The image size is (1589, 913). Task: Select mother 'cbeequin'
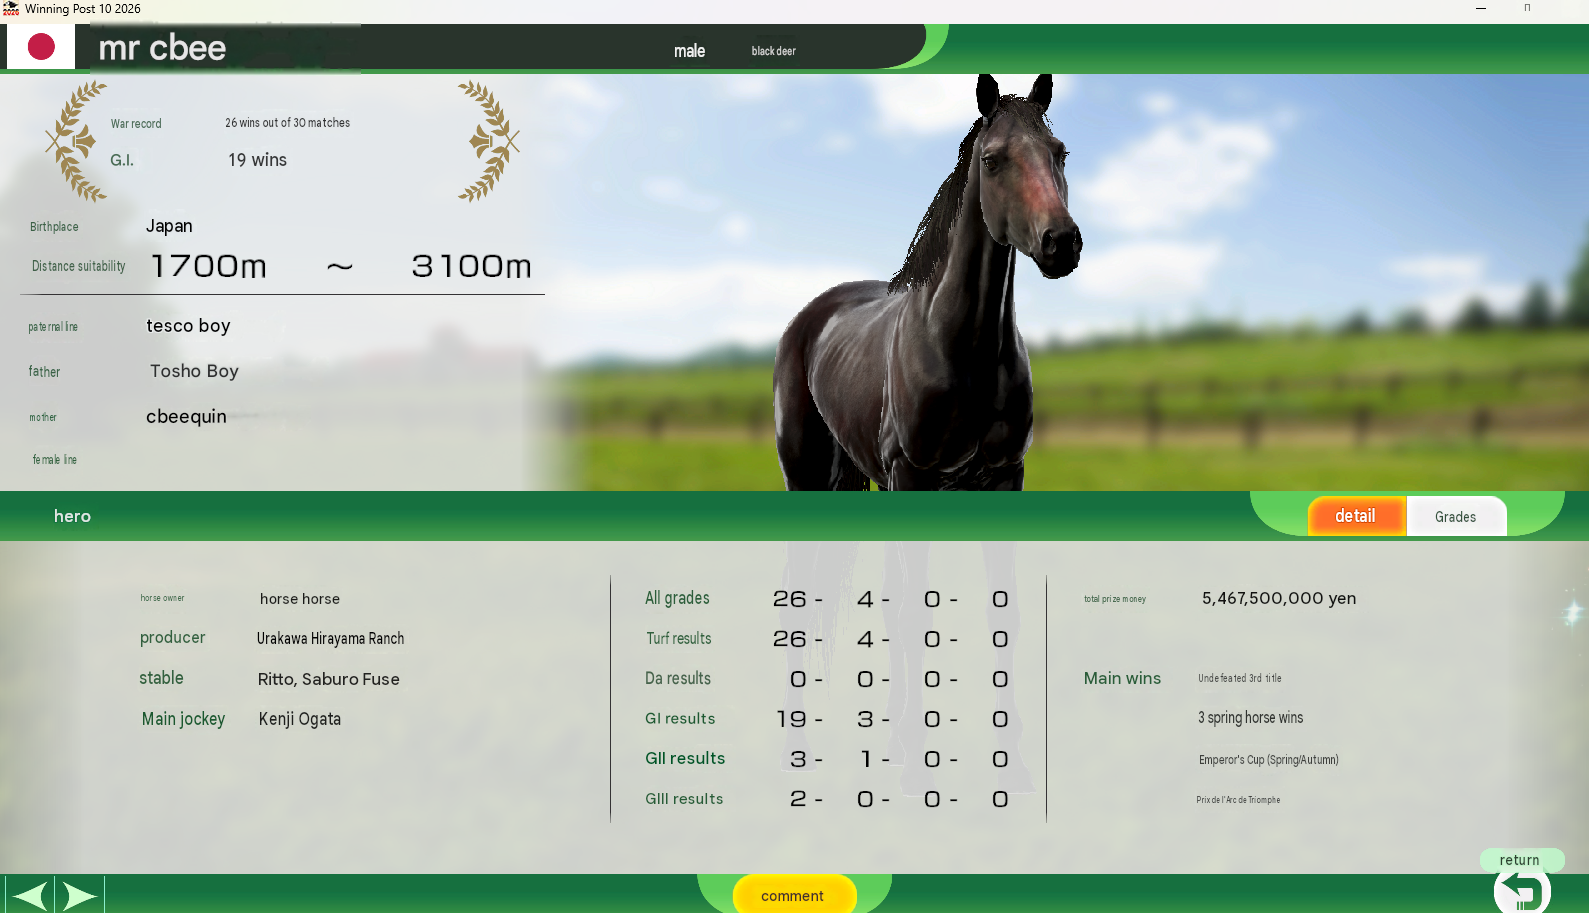(186, 417)
